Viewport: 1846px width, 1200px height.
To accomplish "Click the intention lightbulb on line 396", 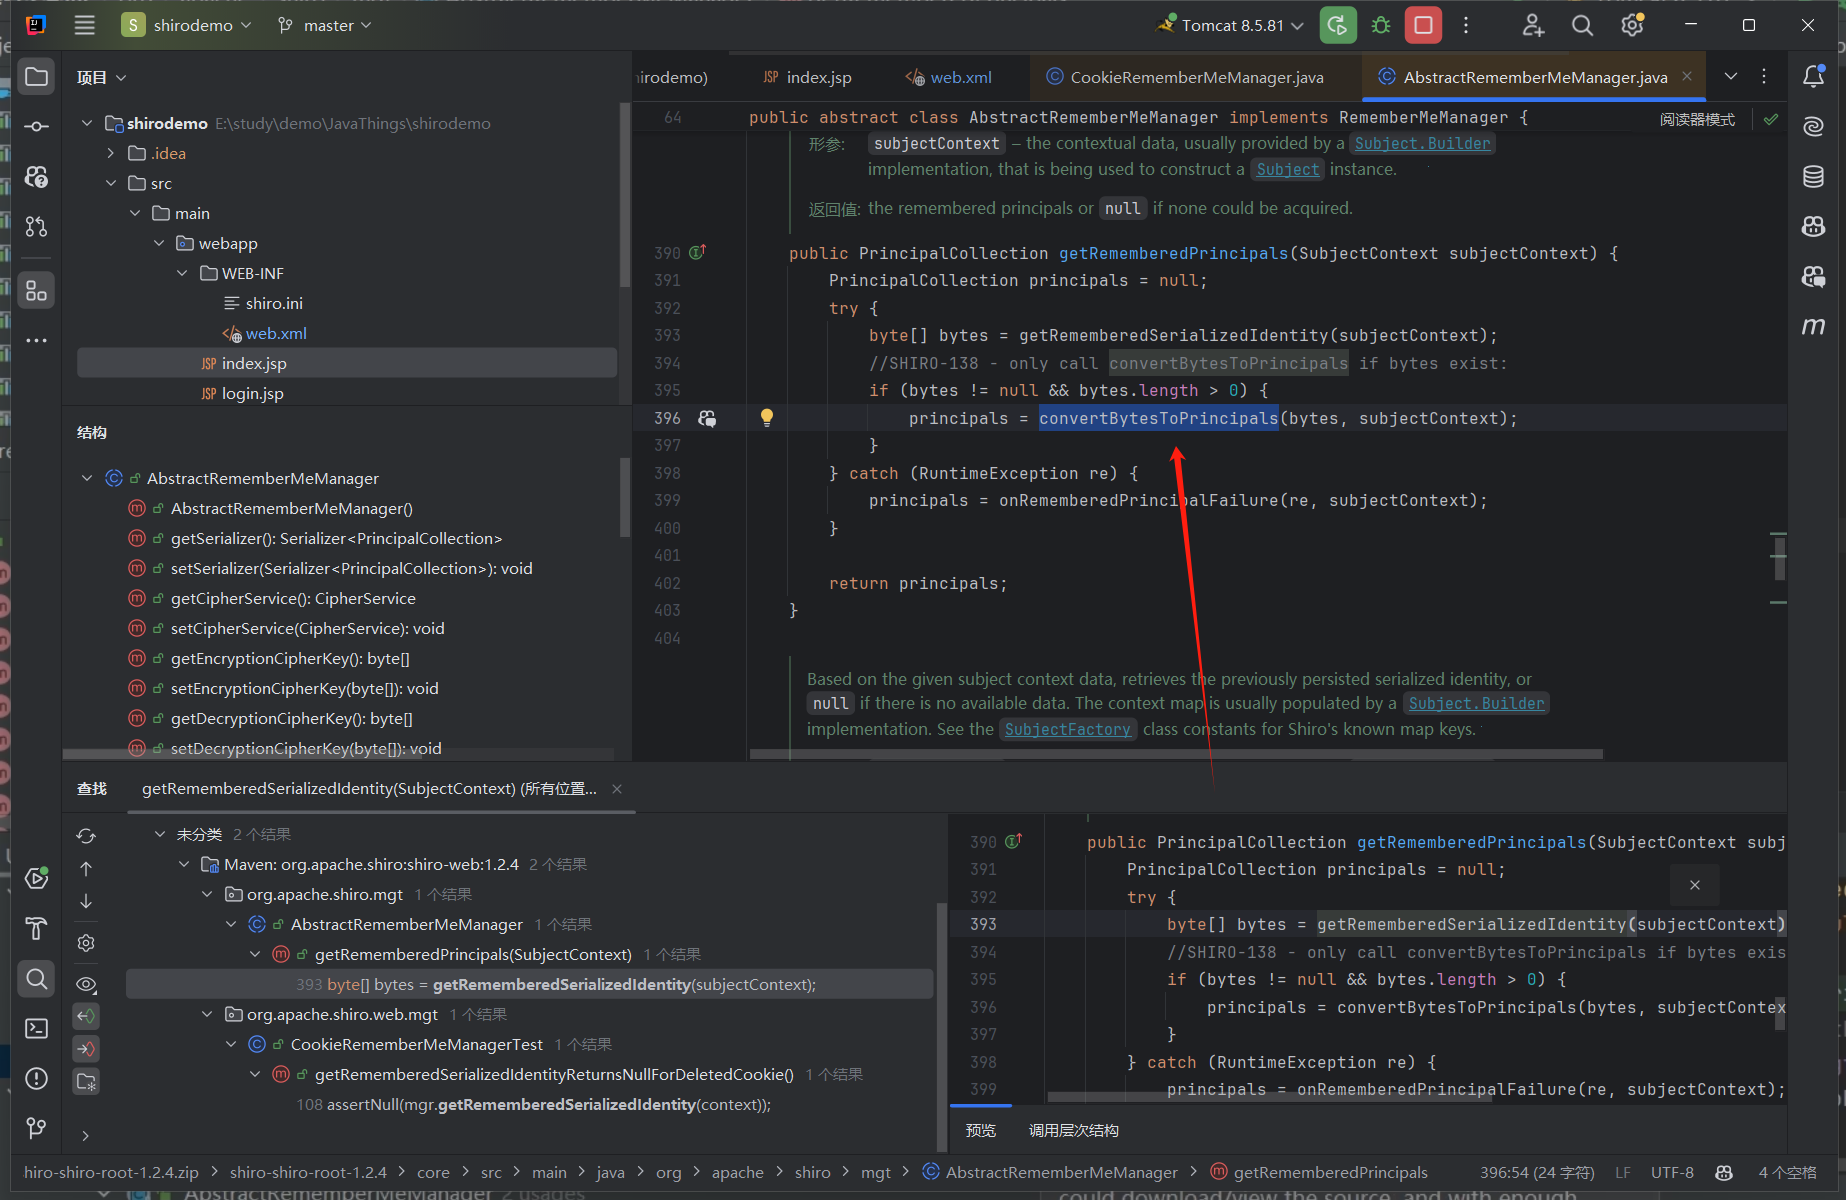I will [767, 418].
